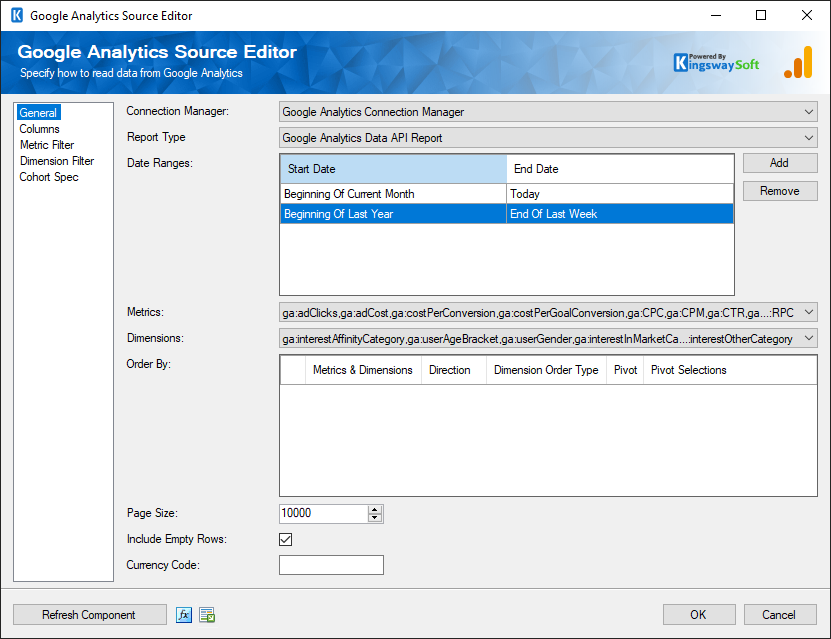
Task: Click the KingswaySoft logo in the header
Action: pyautogui.click(x=716, y=63)
